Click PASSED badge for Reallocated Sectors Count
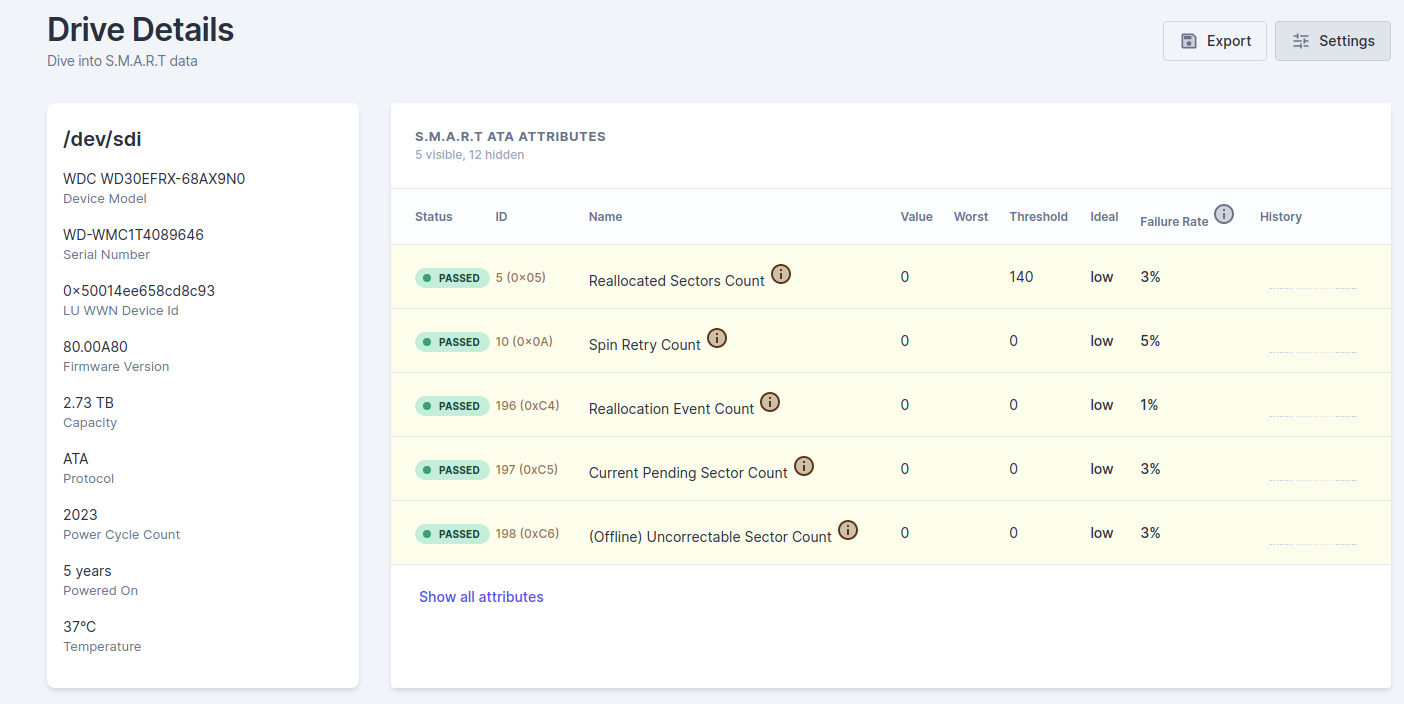Viewport: 1404px width, 704px height. (452, 278)
